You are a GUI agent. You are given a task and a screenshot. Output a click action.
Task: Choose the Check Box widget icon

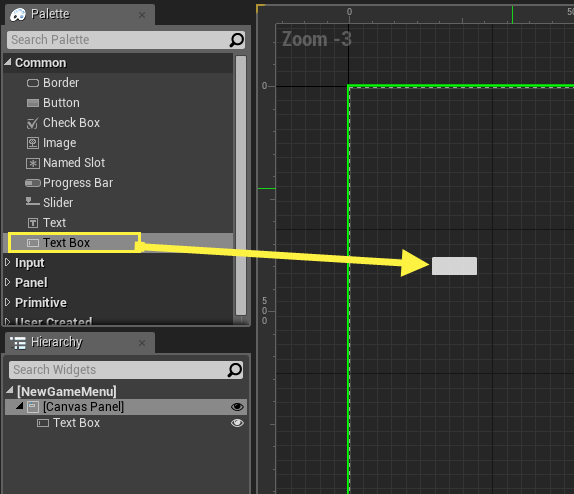coord(33,123)
